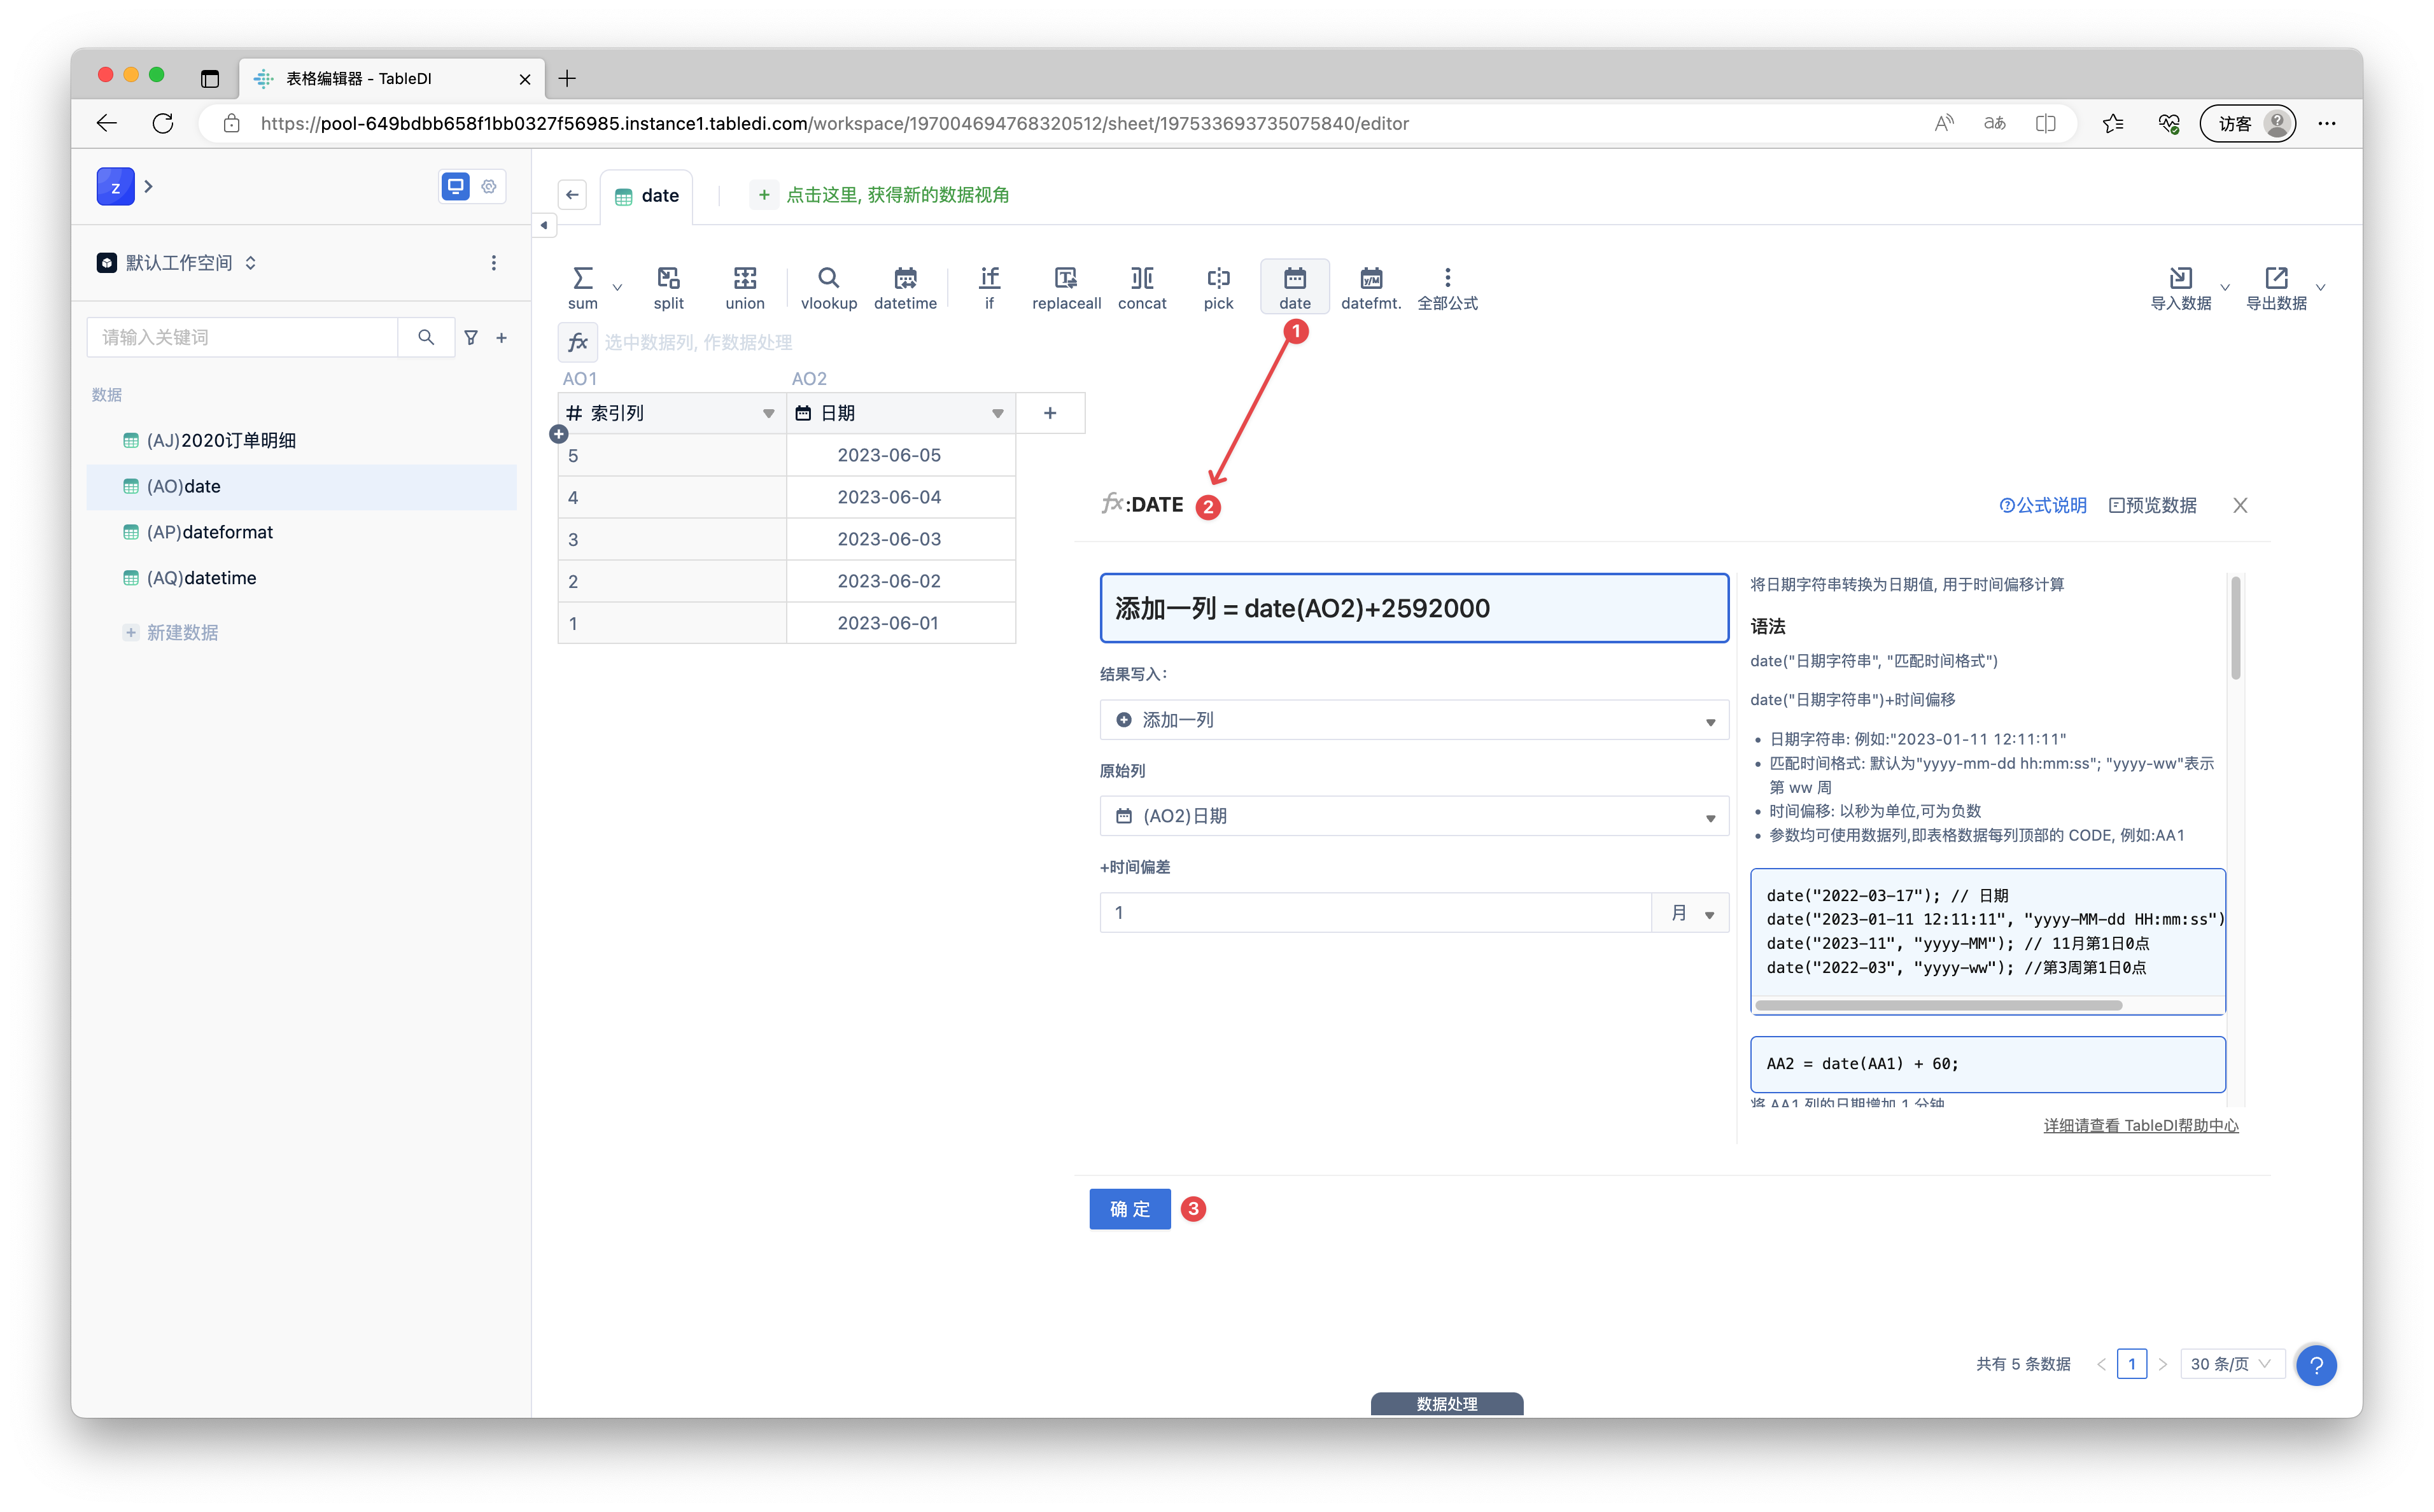
Task: Open the 日期 column header dropdown
Action: [x=997, y=413]
